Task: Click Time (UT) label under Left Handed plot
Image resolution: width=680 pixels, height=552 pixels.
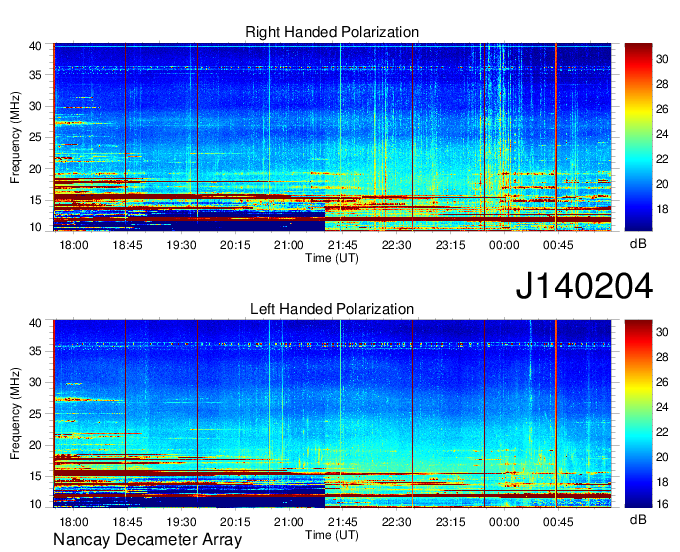Action: click(332, 535)
